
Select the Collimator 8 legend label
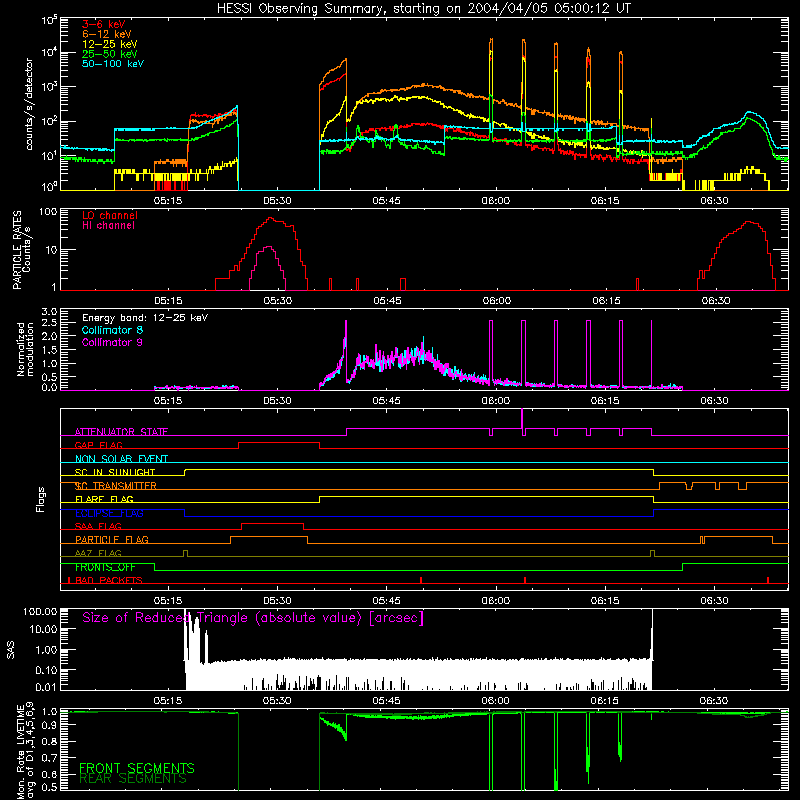click(x=112, y=330)
